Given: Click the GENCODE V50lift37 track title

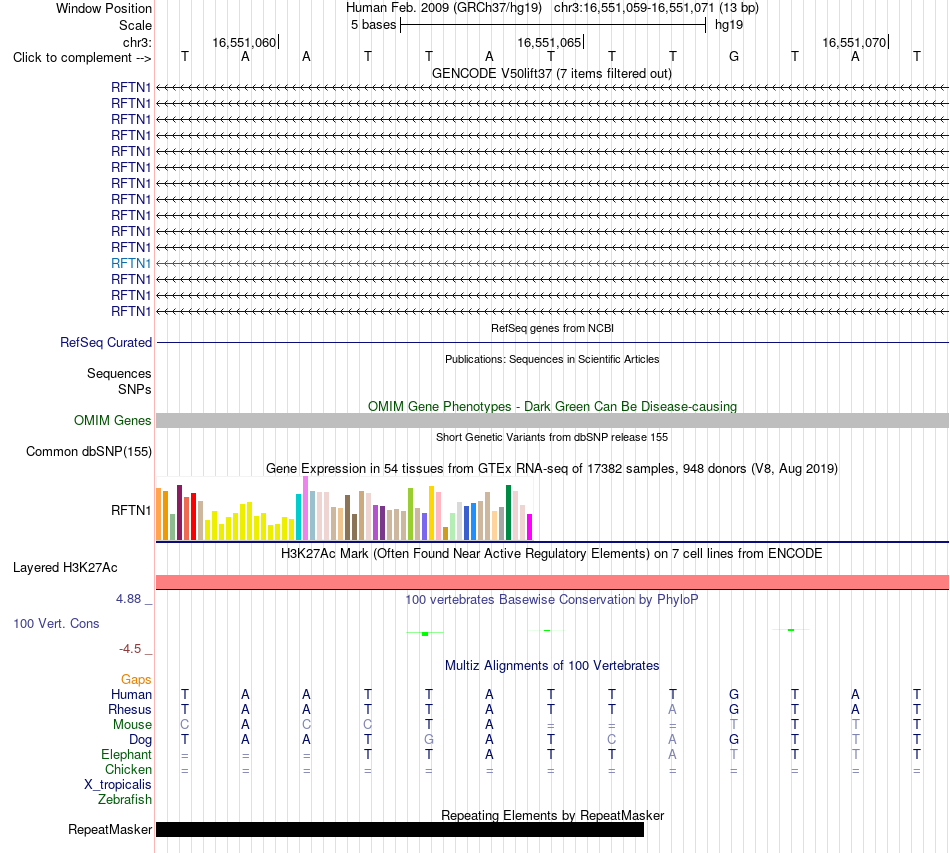Looking at the screenshot, I should point(552,73).
